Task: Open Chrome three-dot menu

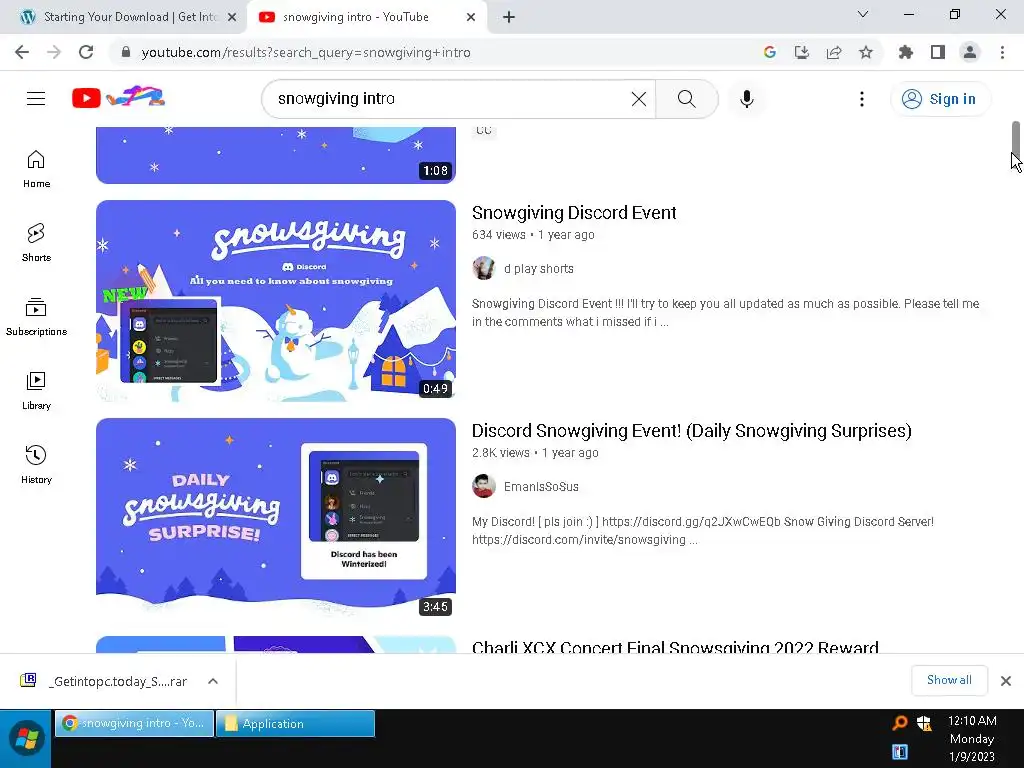Action: pyautogui.click(x=1002, y=52)
